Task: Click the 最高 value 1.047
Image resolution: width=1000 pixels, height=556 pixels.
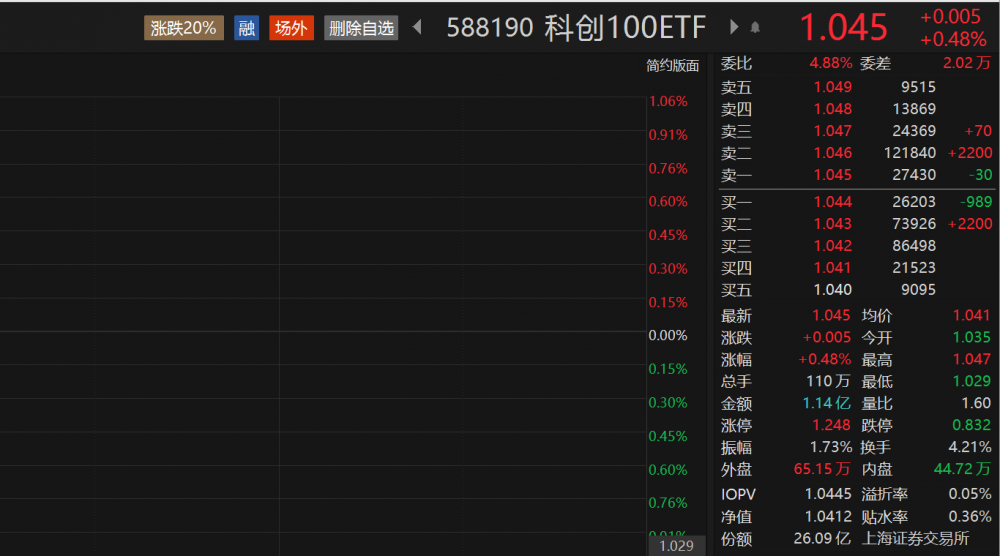Action: (x=971, y=359)
